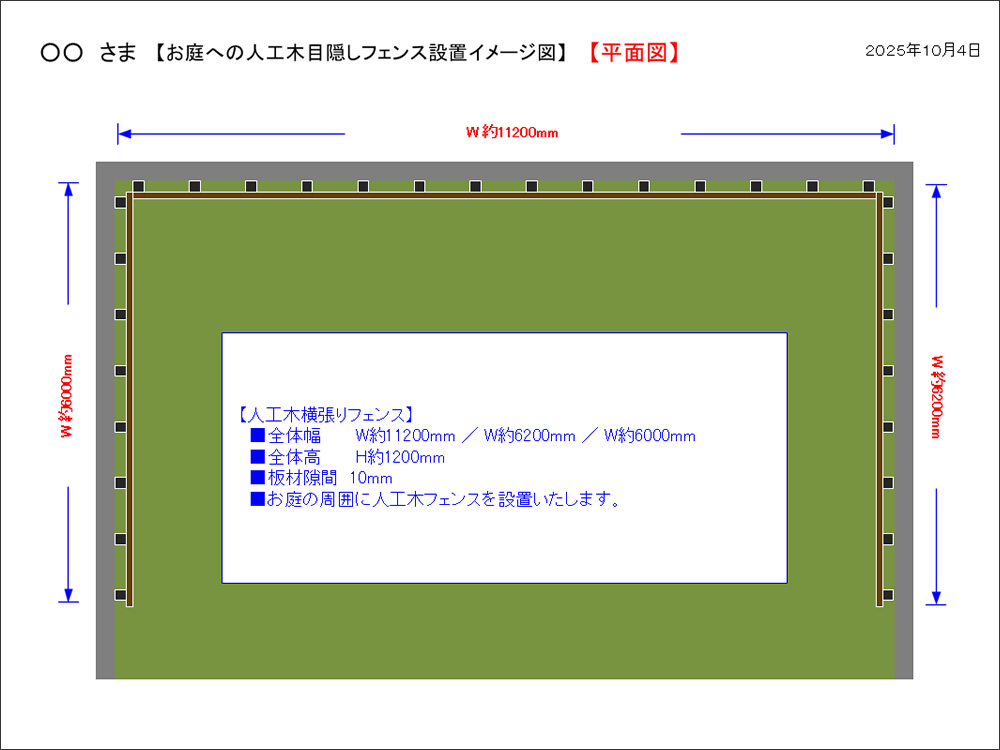Click the horizontal brown fence rail along top
The image size is (1000, 750).
[504, 195]
